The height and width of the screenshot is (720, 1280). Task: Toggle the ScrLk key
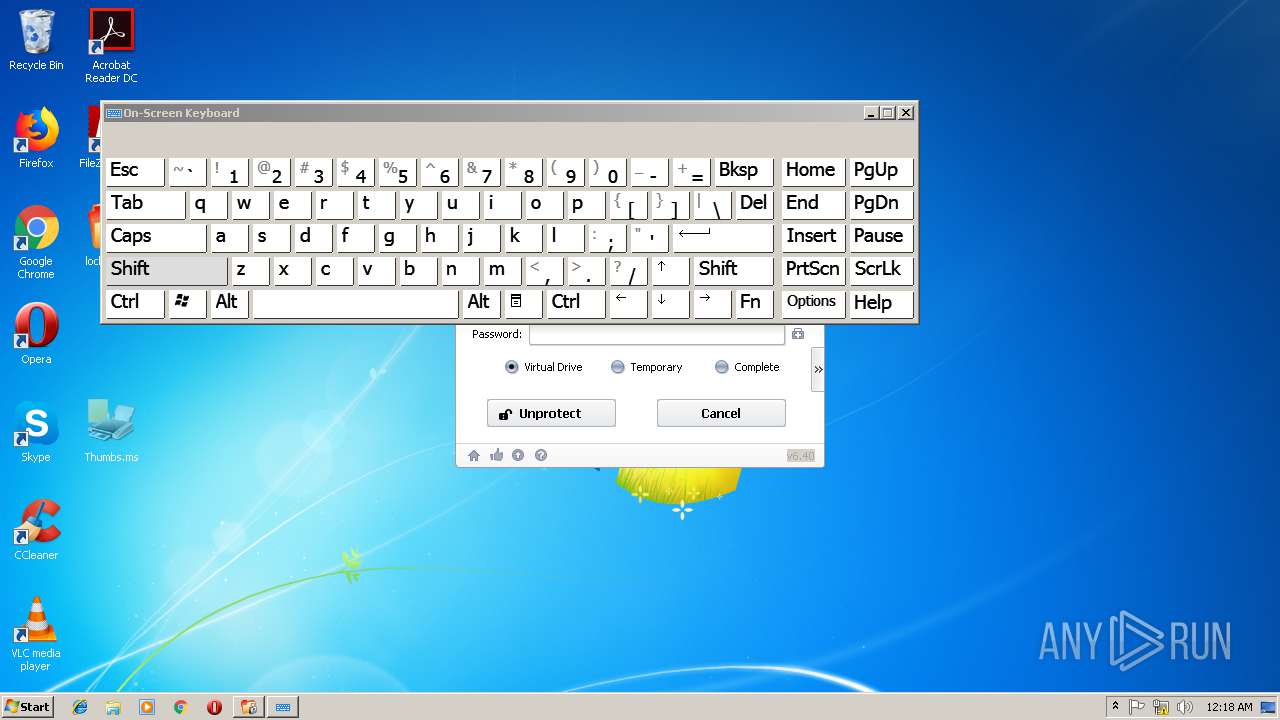click(x=880, y=270)
